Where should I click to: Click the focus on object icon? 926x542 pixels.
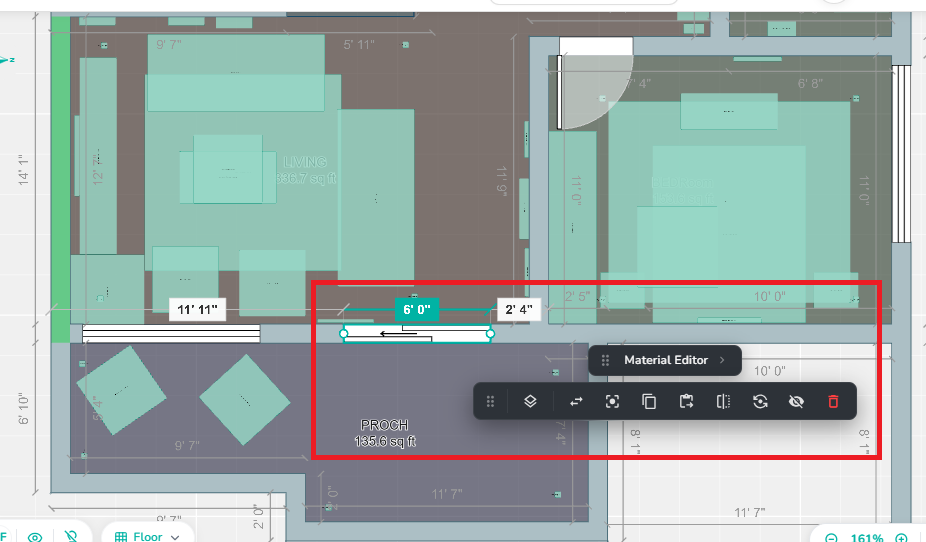(x=612, y=401)
